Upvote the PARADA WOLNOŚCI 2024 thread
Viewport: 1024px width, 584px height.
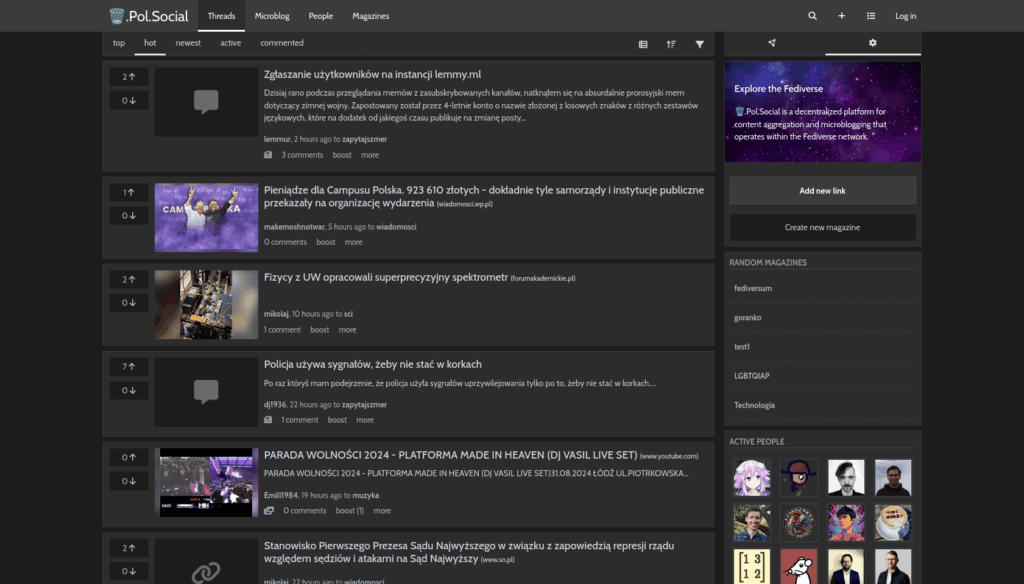[129, 457]
